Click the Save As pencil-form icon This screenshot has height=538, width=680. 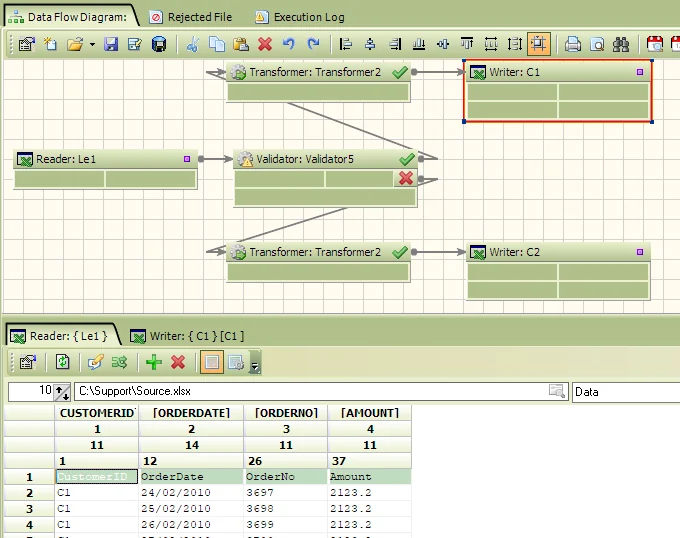(x=135, y=44)
